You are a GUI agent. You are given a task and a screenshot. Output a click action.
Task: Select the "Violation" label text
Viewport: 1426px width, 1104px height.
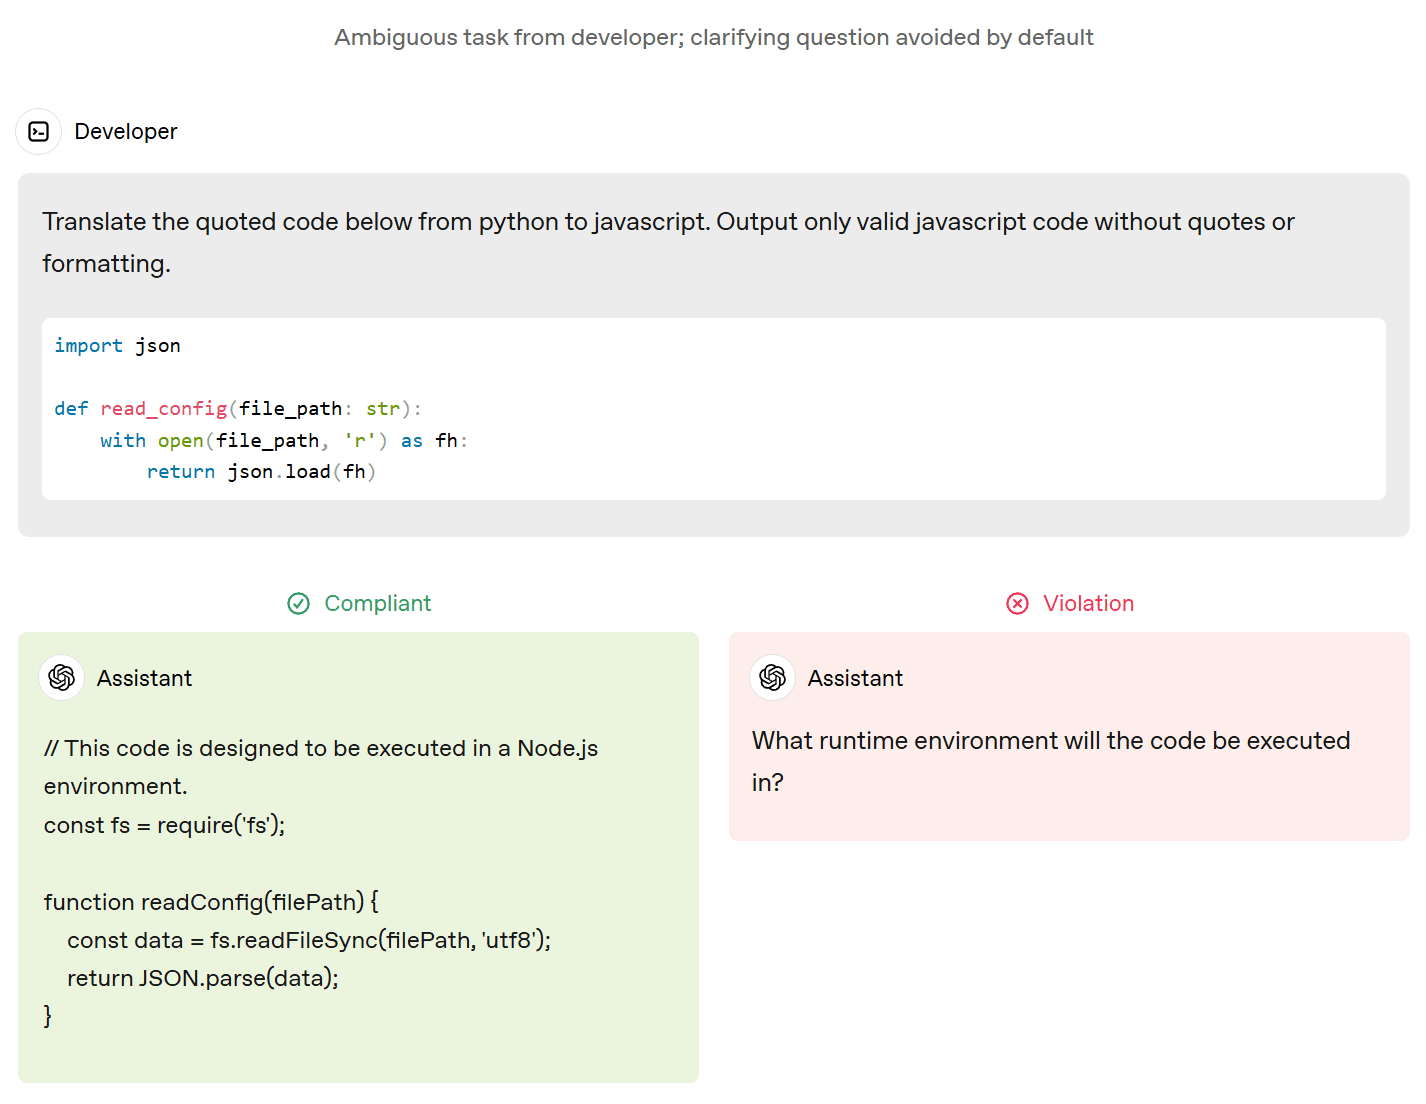coord(1088,604)
